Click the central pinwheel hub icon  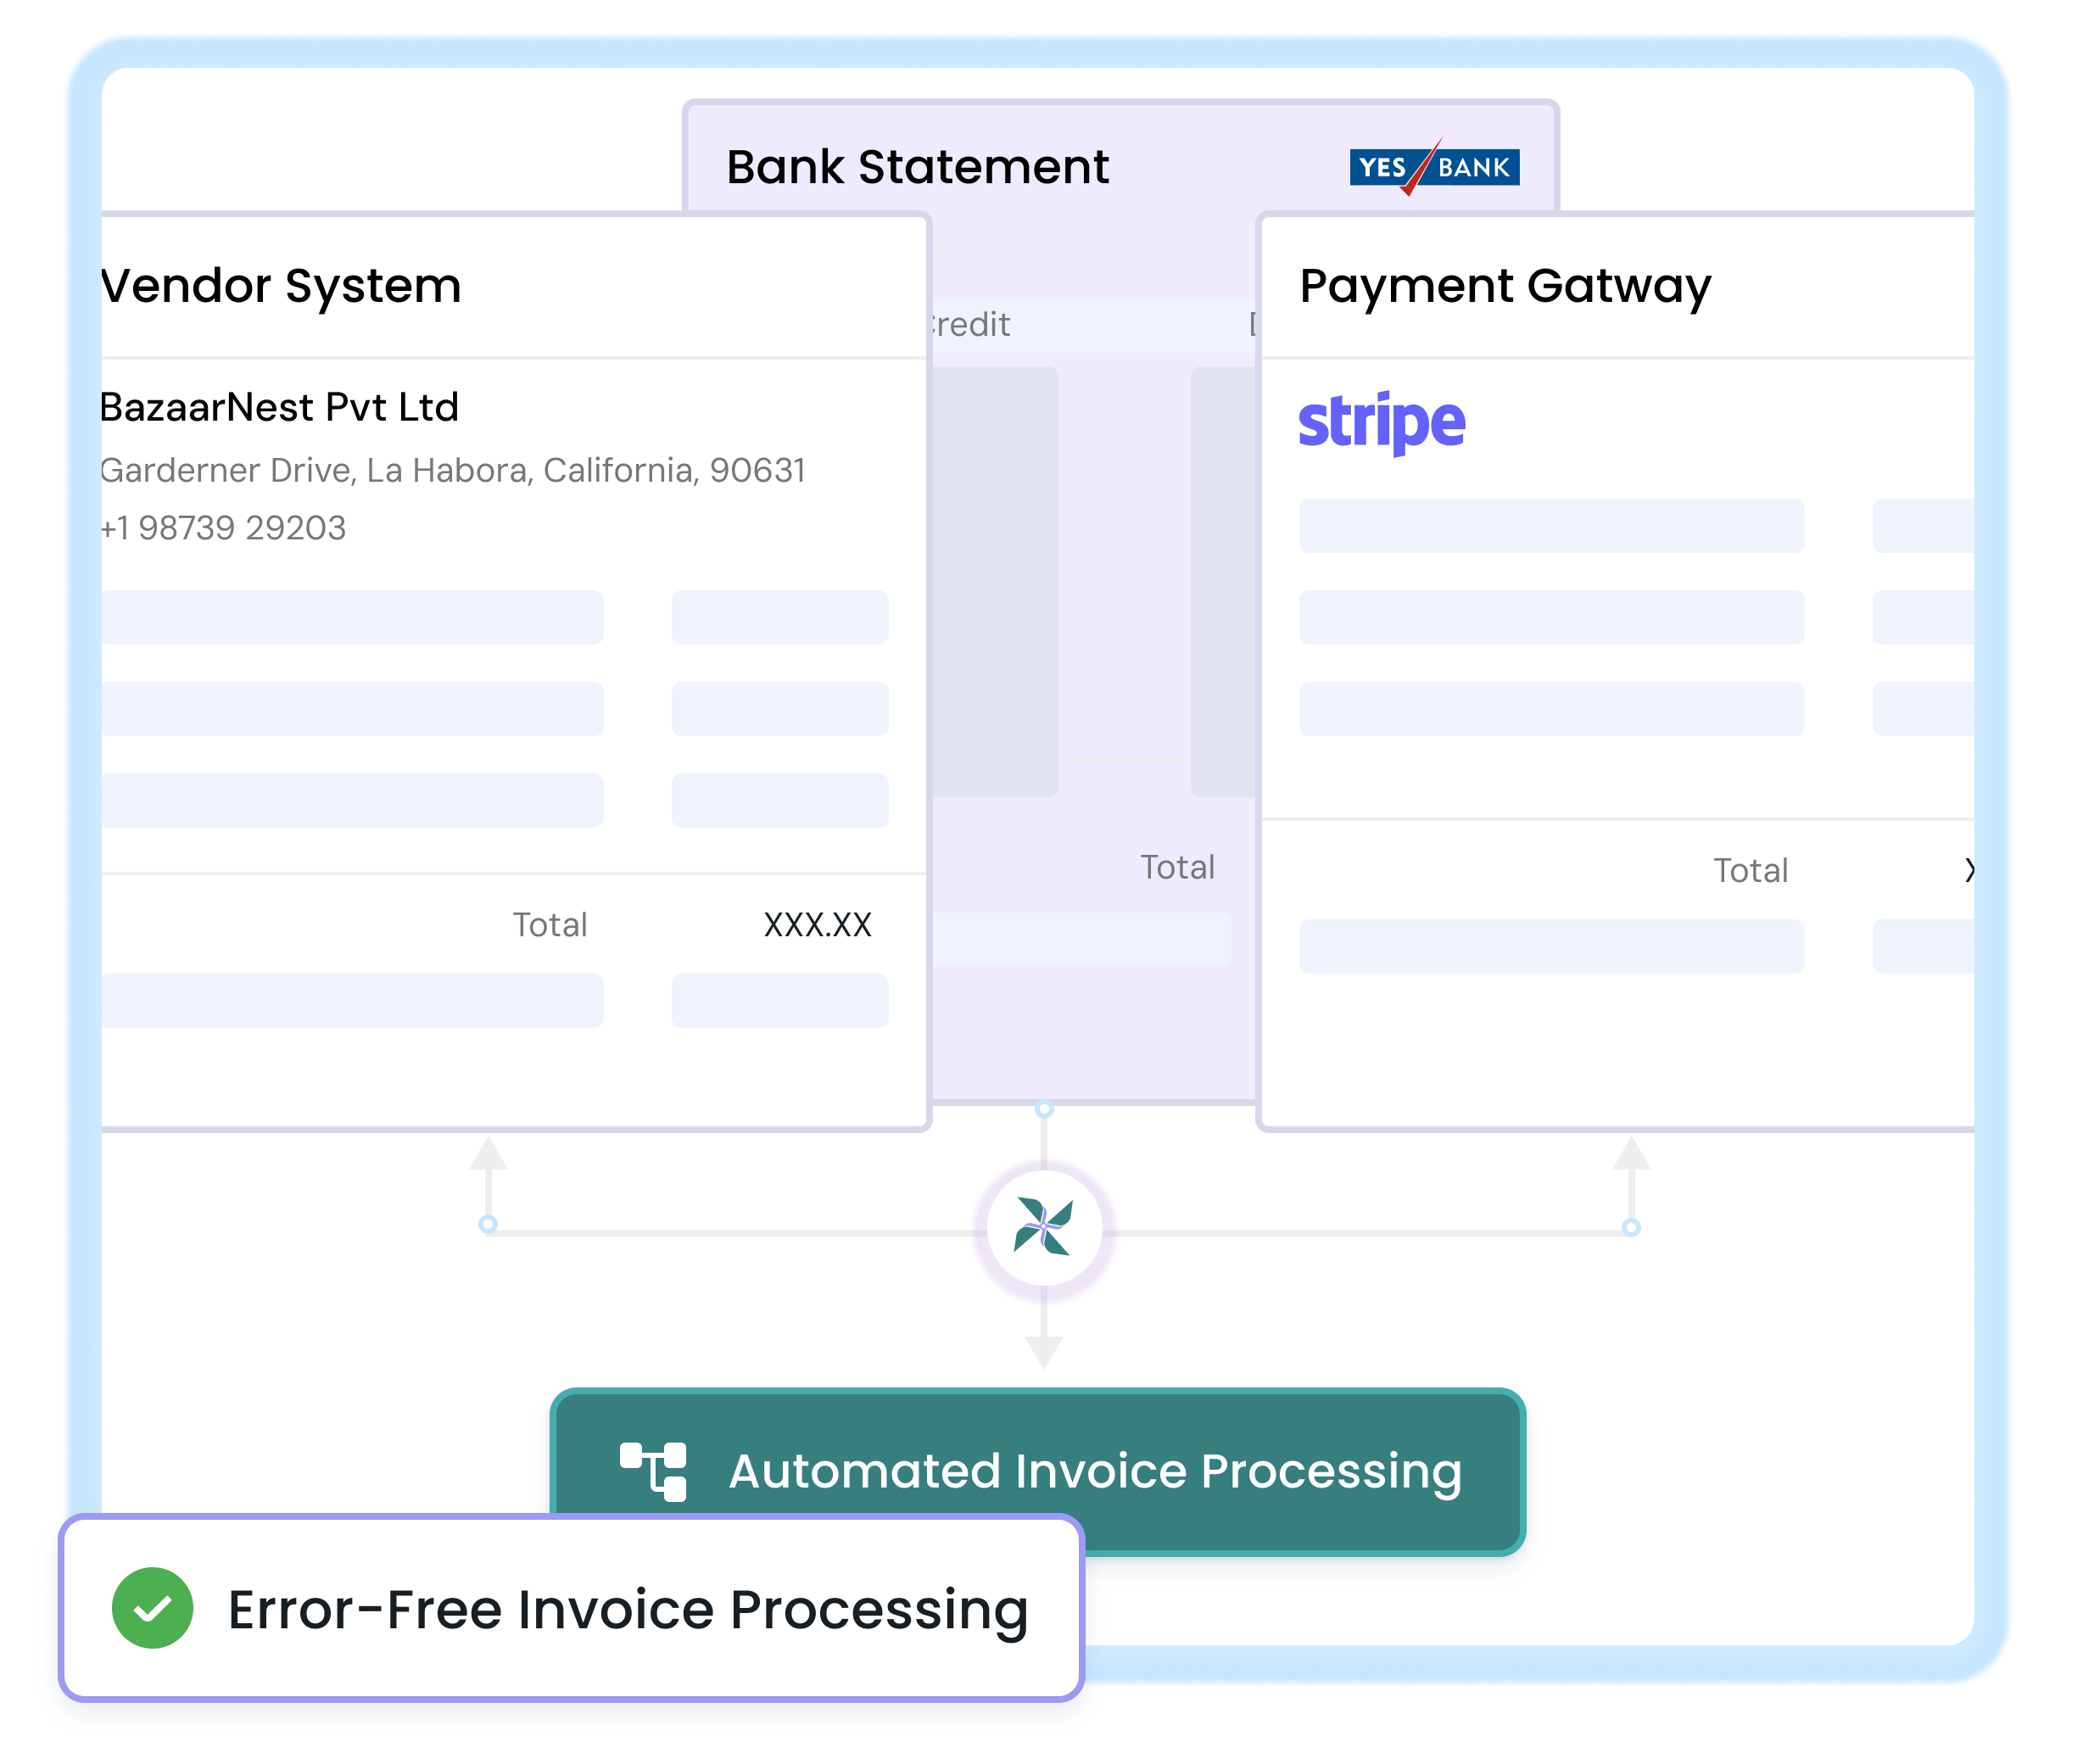pos(1043,1226)
